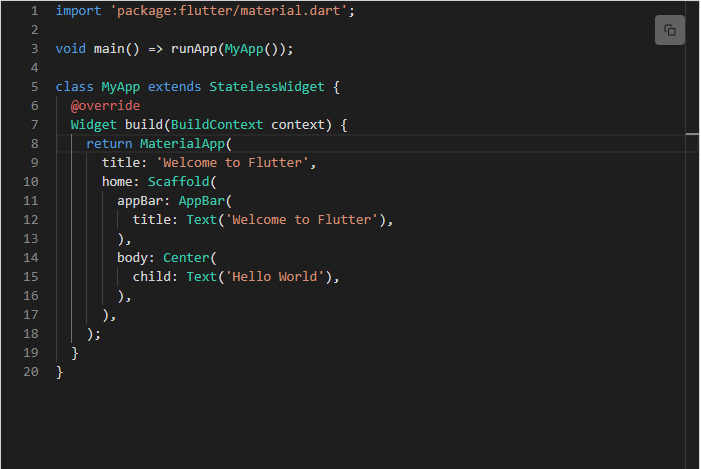The image size is (701, 469).
Task: Click the import keyword on line 1
Action: click(x=78, y=11)
